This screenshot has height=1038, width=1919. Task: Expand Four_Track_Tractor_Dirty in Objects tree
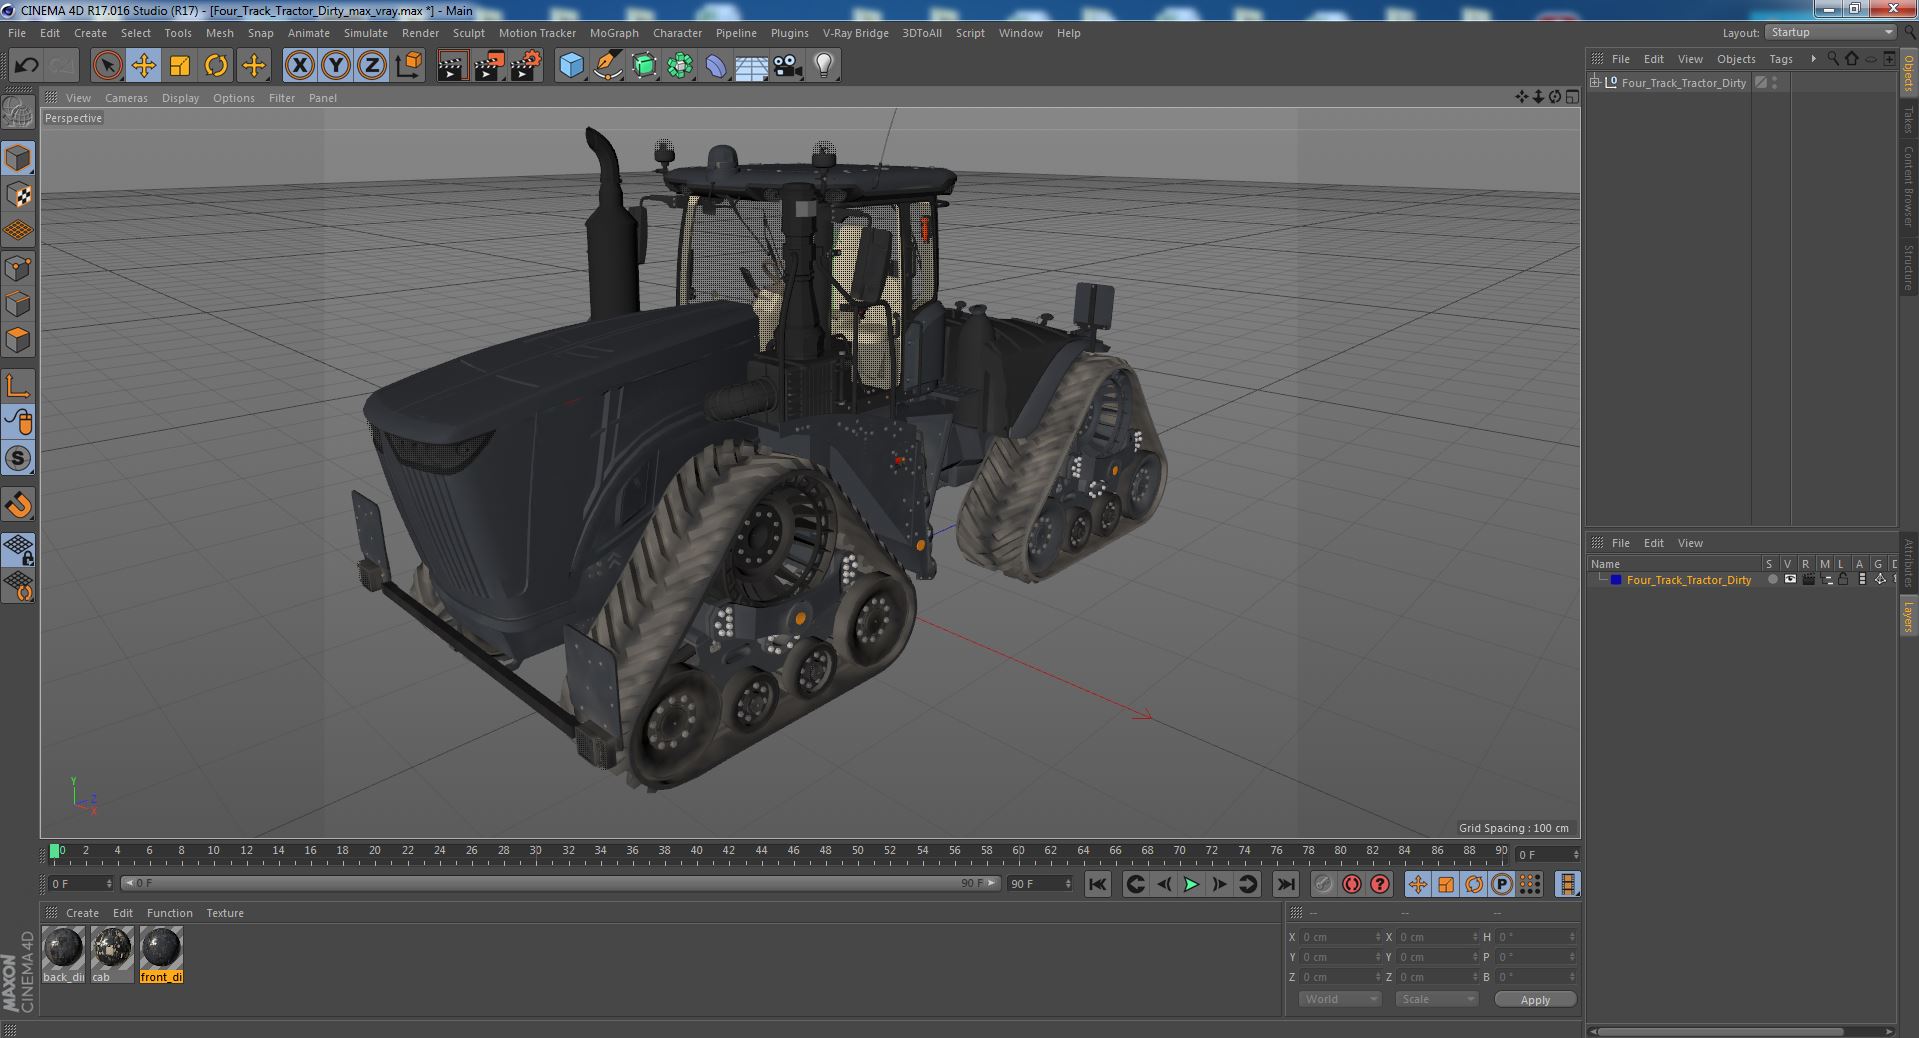(1595, 83)
